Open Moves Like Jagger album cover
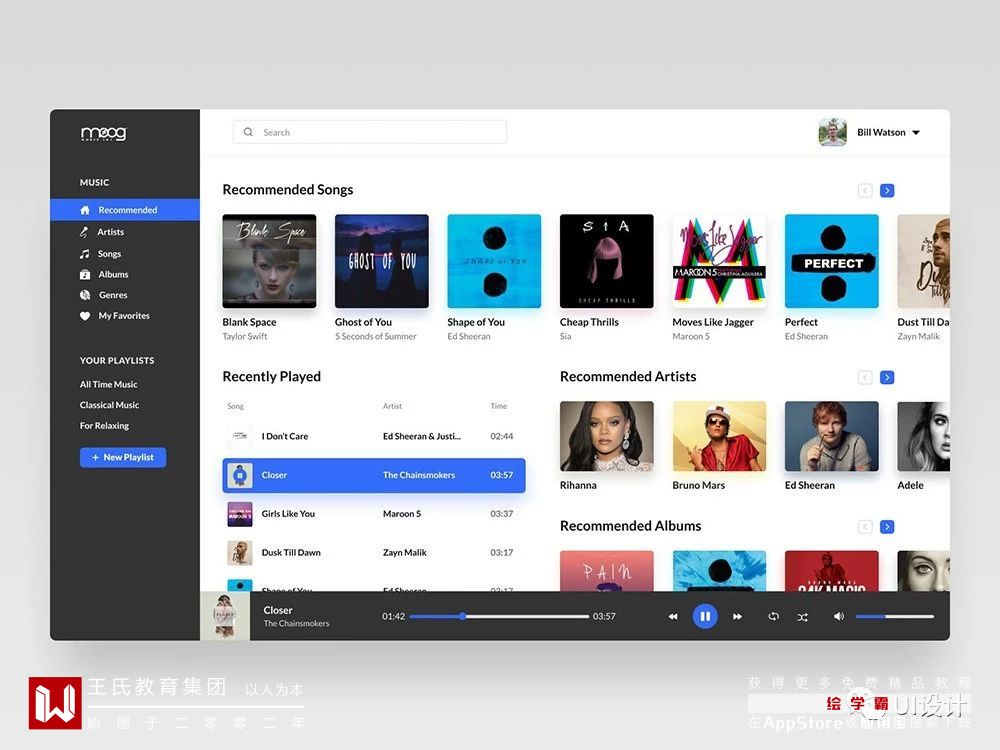This screenshot has height=750, width=1000. pyautogui.click(x=719, y=261)
